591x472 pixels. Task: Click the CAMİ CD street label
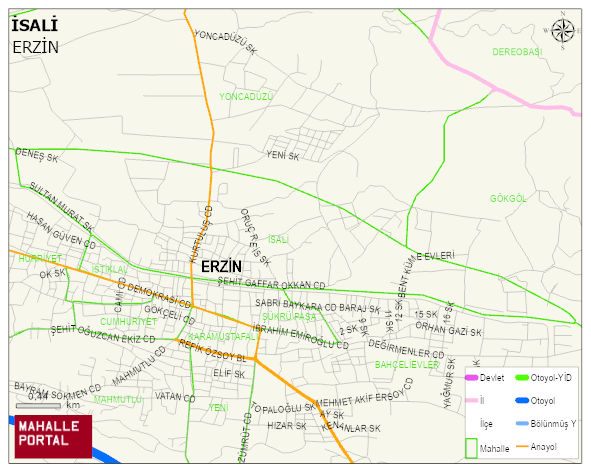(x=120, y=295)
